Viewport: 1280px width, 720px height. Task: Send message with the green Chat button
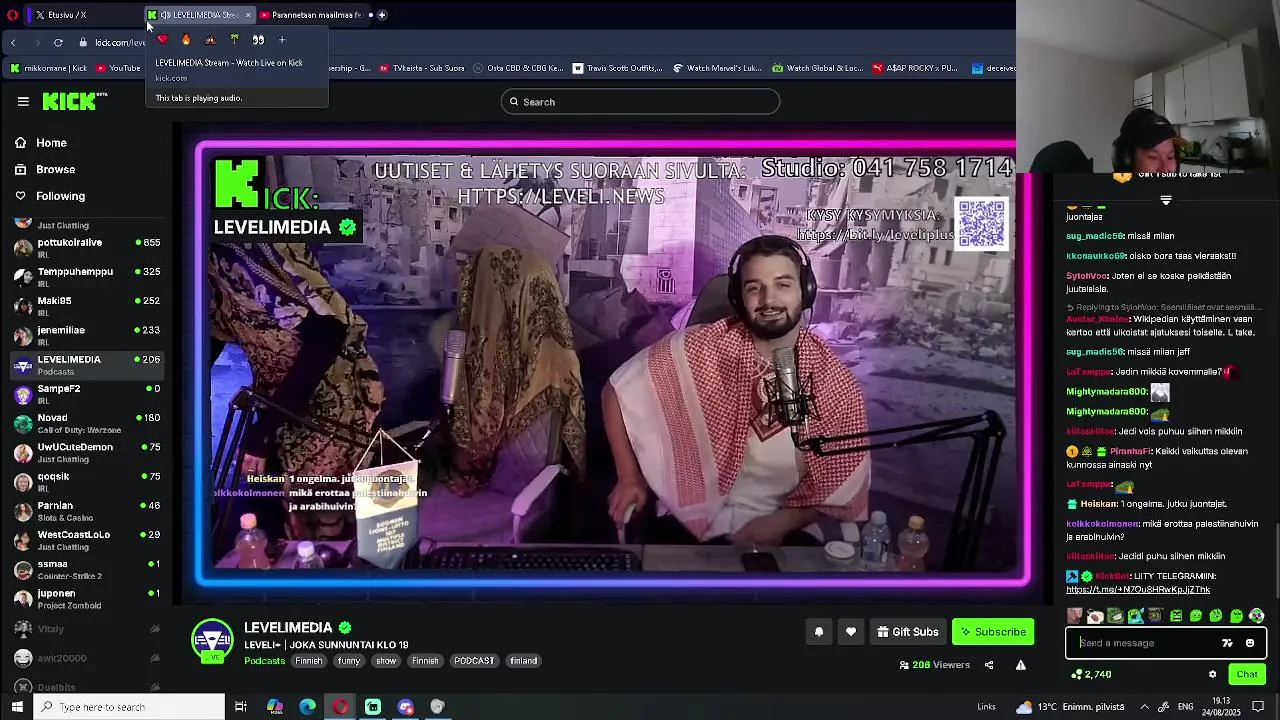[1246, 674]
